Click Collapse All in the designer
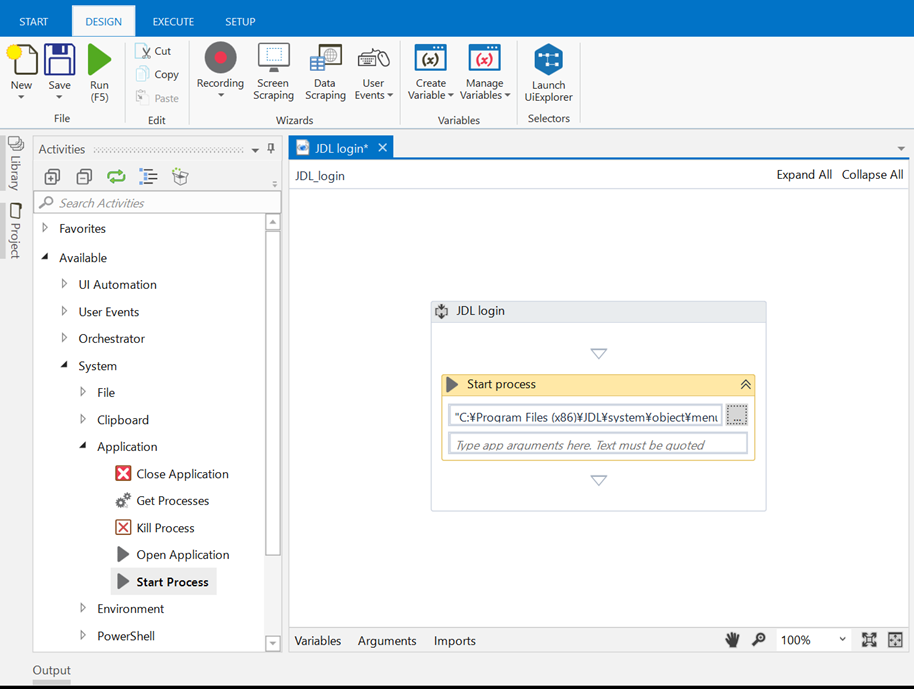The width and height of the screenshot is (914, 689). click(x=872, y=175)
